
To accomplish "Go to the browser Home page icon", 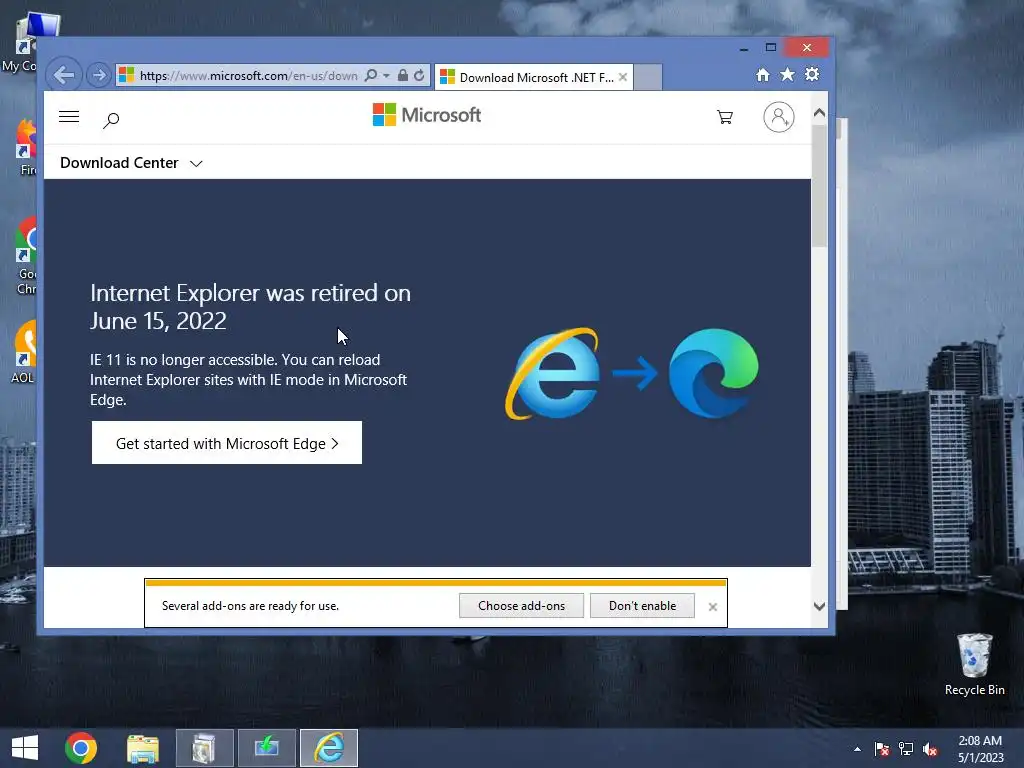I will (x=763, y=75).
